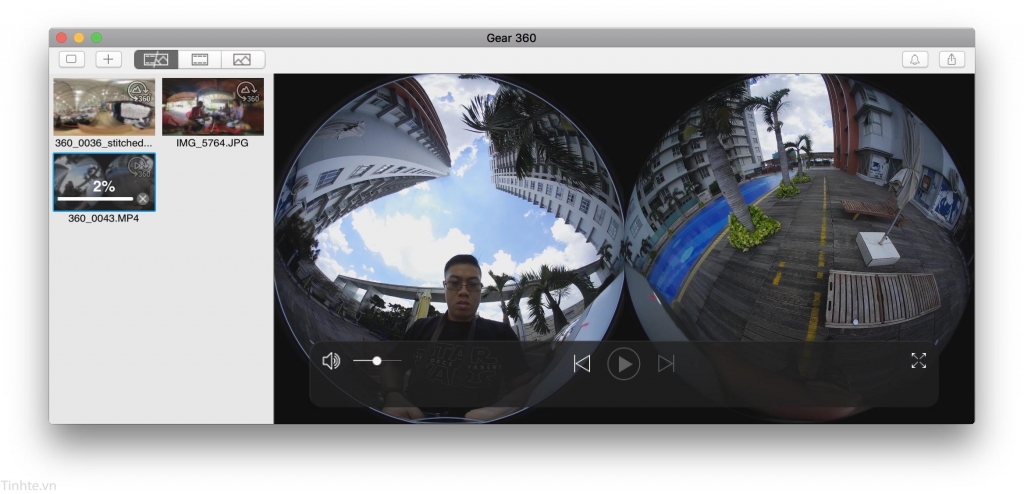Click the 360 badge on 360_0036_stitched thumbnail
Viewport: 1024px width, 494px height.
point(139,92)
